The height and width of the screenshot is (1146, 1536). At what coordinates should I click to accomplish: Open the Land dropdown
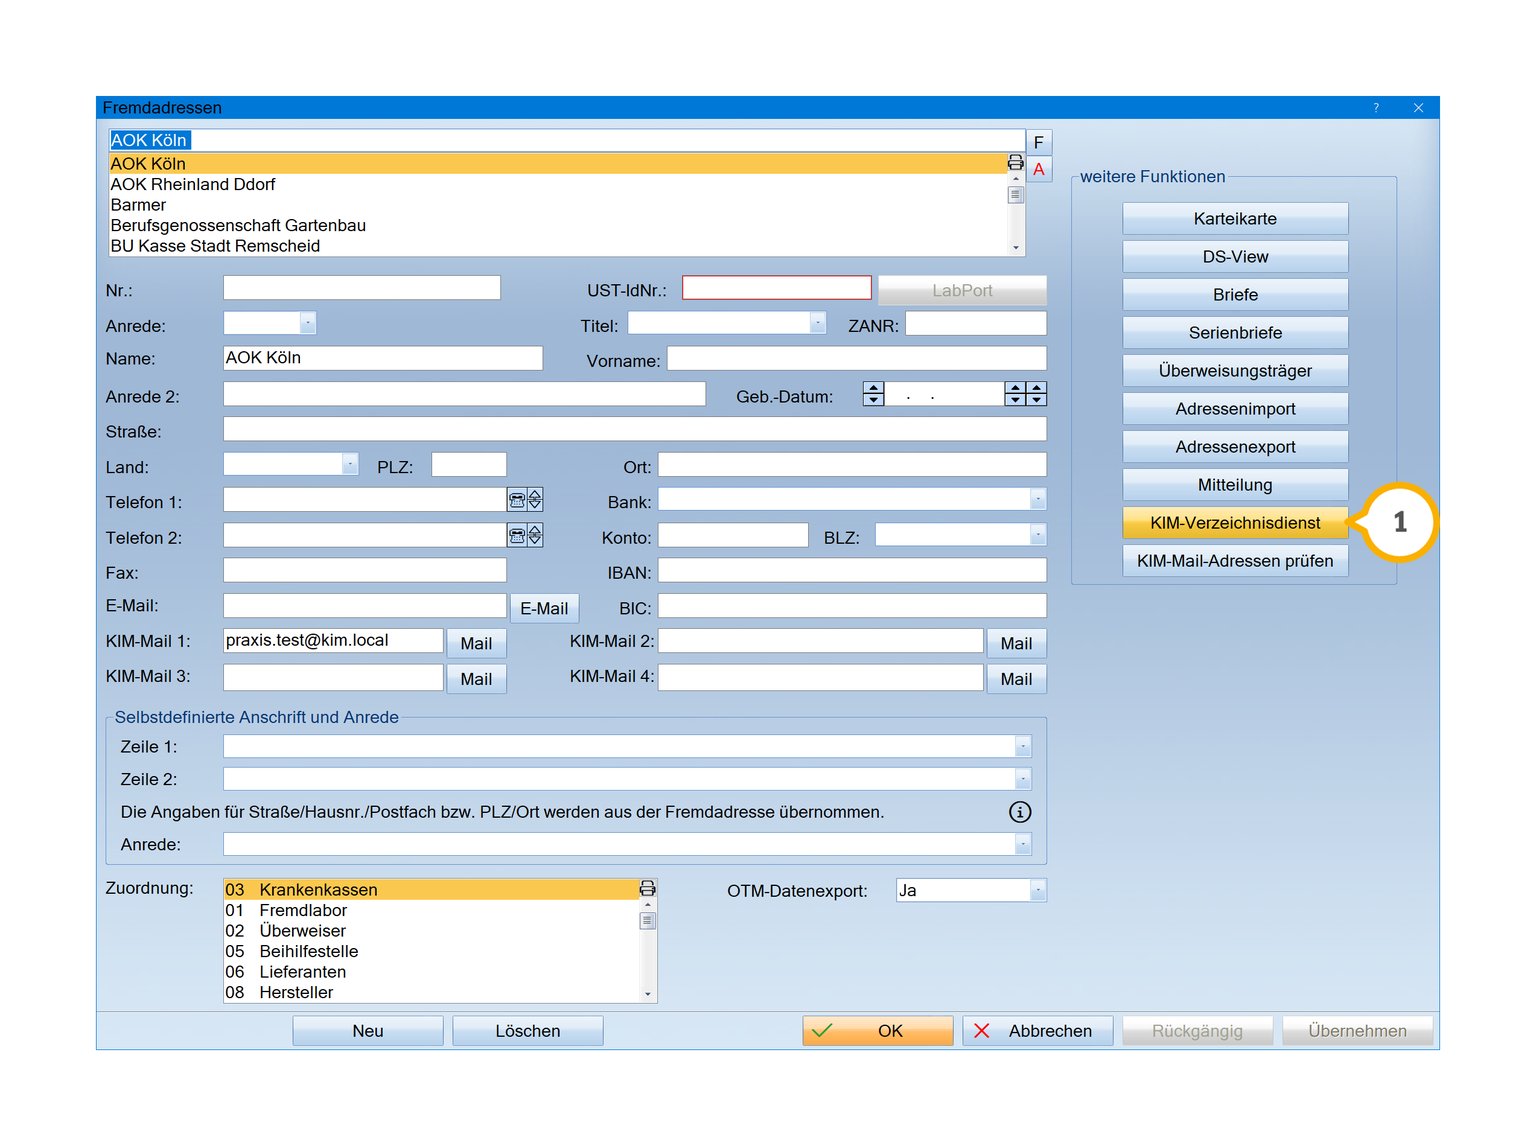click(x=350, y=464)
